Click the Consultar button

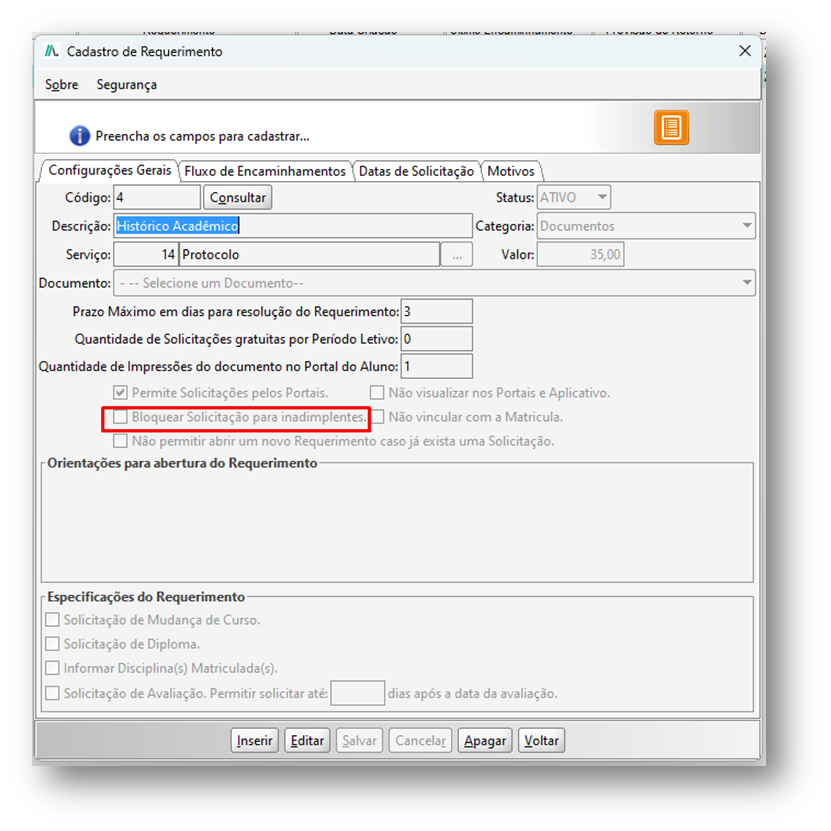tap(237, 198)
